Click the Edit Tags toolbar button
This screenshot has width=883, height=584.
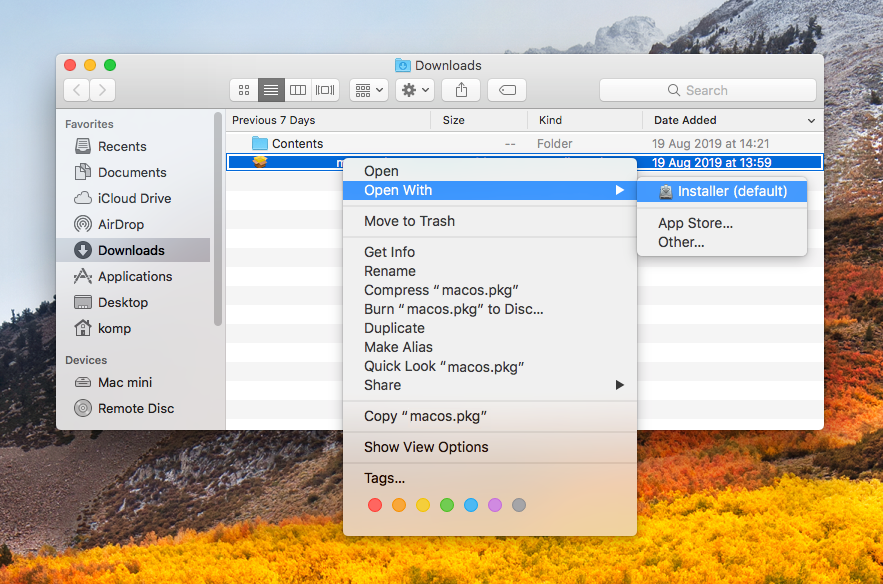click(507, 90)
